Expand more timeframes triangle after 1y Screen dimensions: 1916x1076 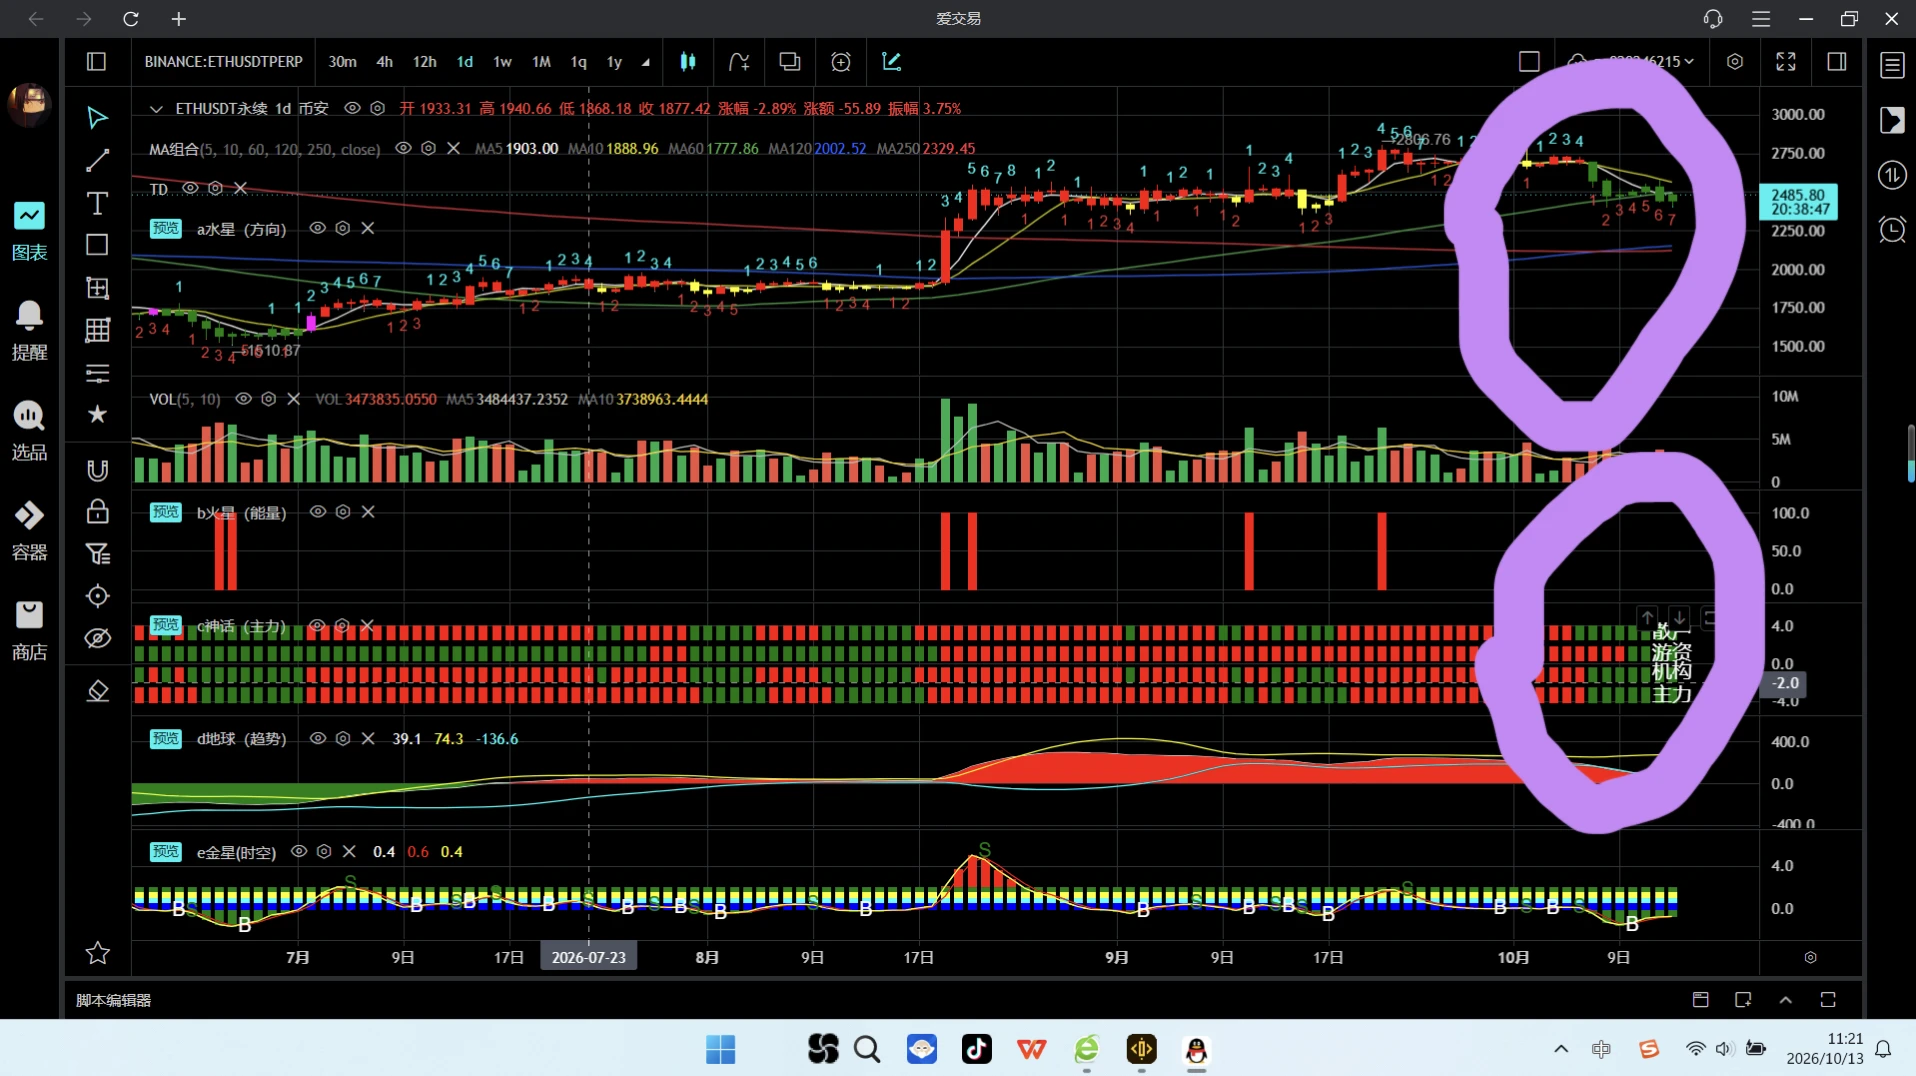646,62
